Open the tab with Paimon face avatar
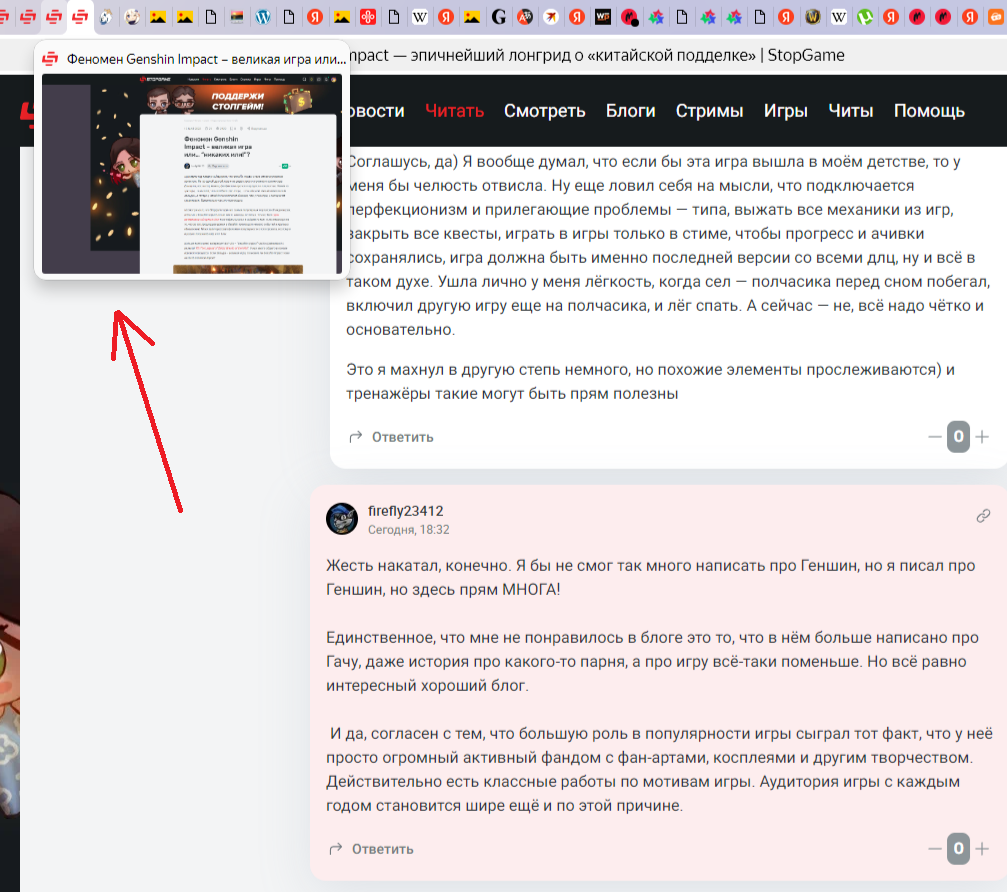The width and height of the screenshot is (1007, 892). tap(132, 17)
